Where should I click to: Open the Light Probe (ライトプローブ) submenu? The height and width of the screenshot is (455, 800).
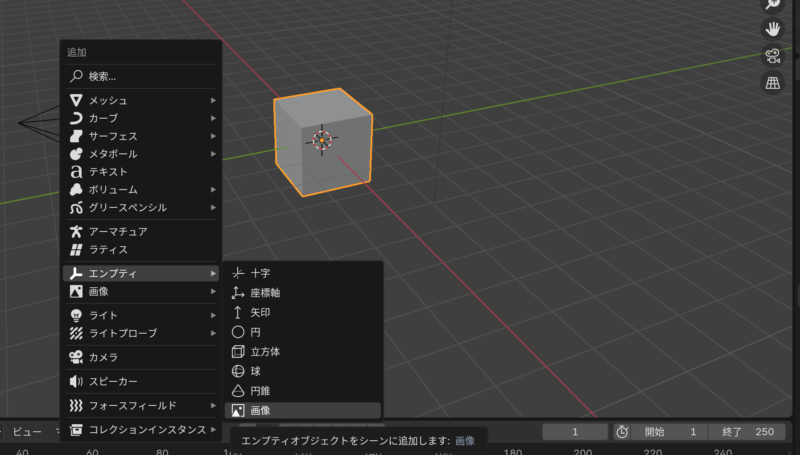pyautogui.click(x=141, y=333)
